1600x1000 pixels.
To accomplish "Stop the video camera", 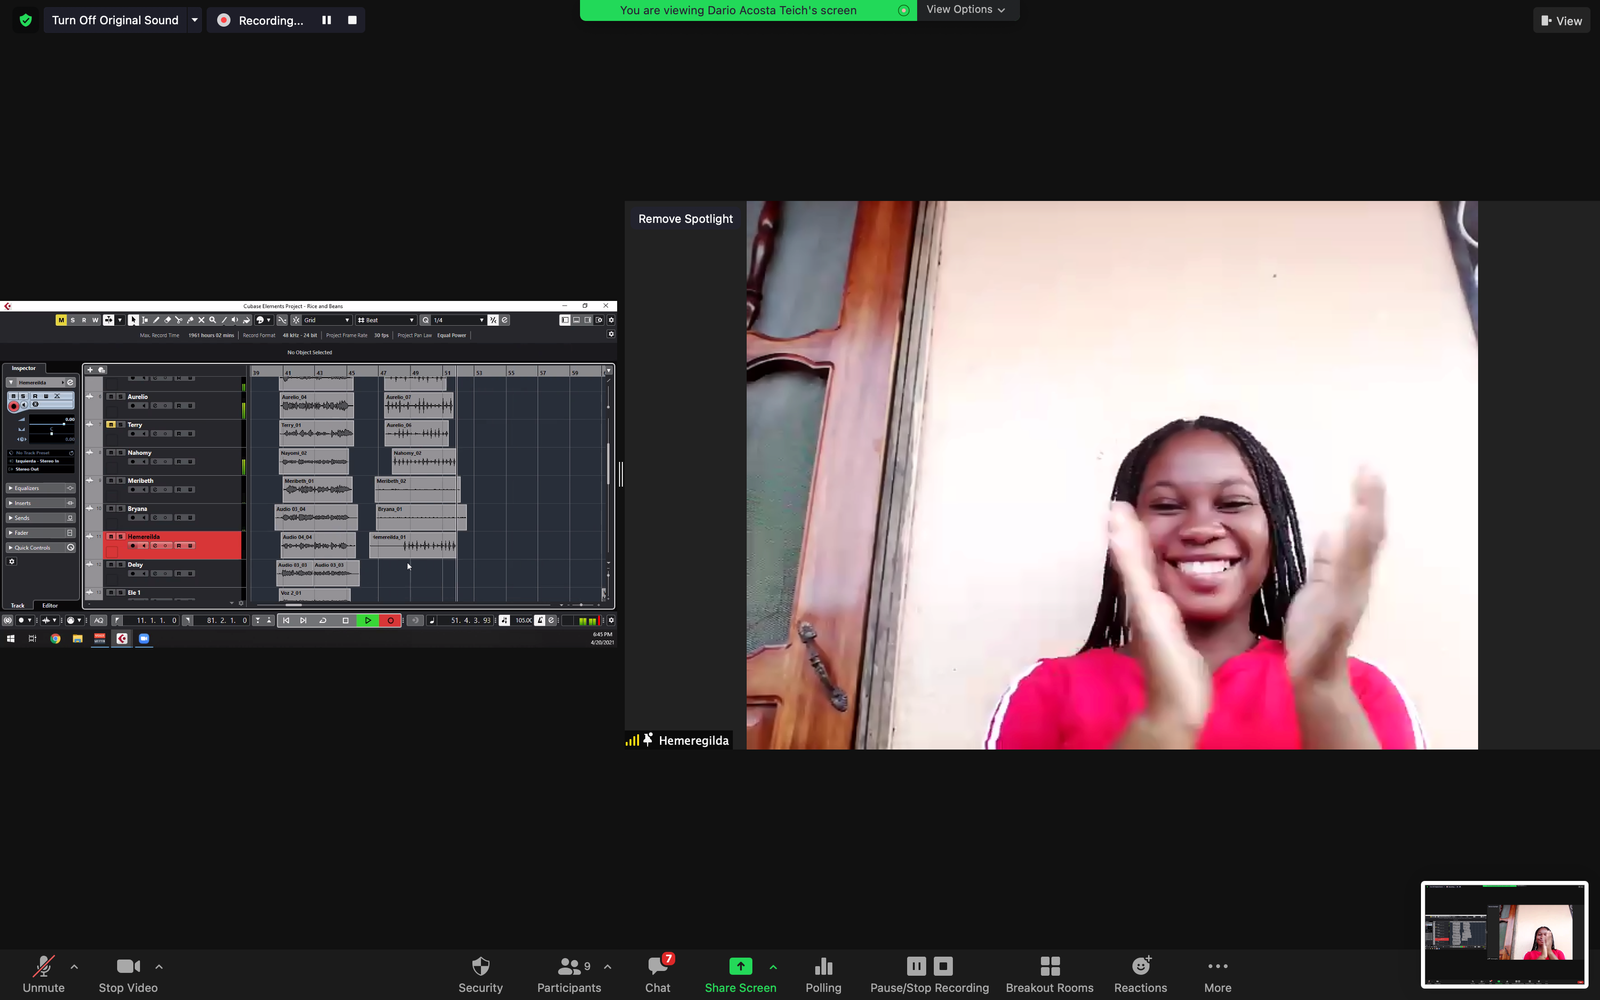I will point(128,974).
